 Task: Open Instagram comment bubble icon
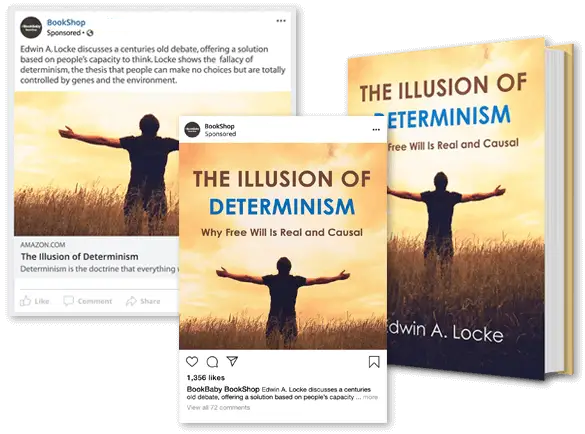pyautogui.click(x=212, y=361)
